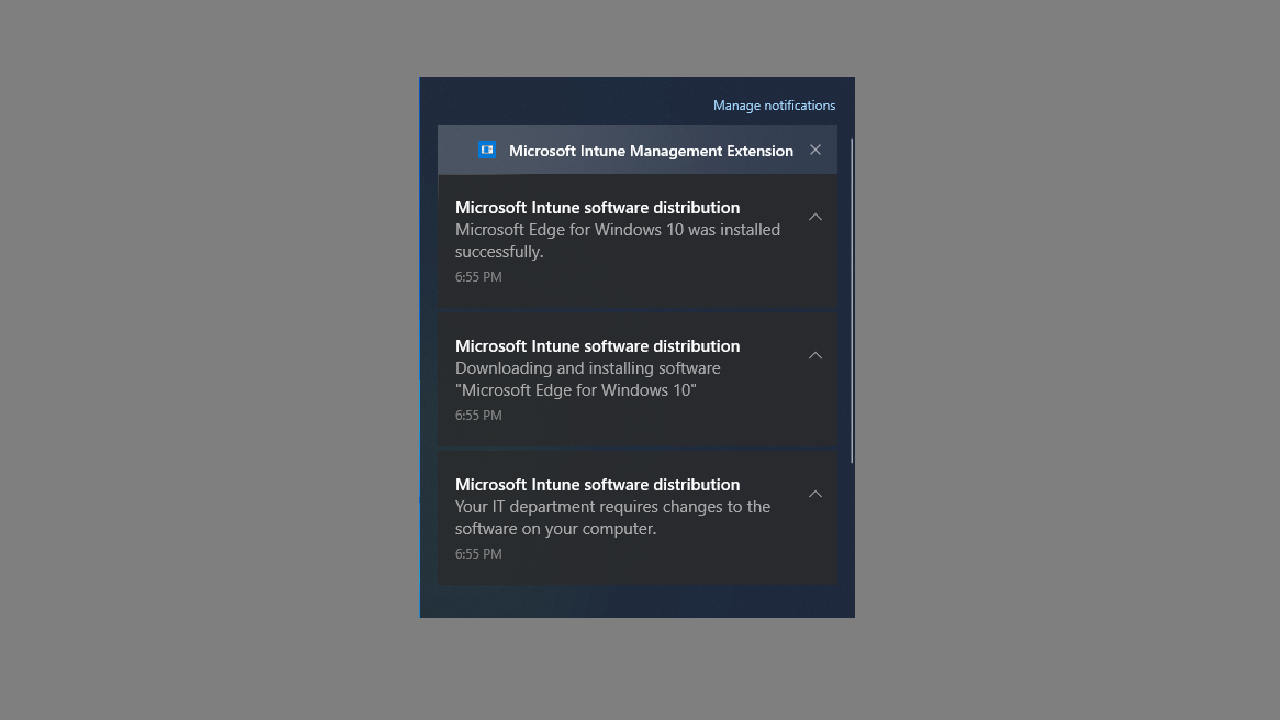Dismiss the Intune Management Extension notification group
Image resolution: width=1280 pixels, height=720 pixels.
815,150
